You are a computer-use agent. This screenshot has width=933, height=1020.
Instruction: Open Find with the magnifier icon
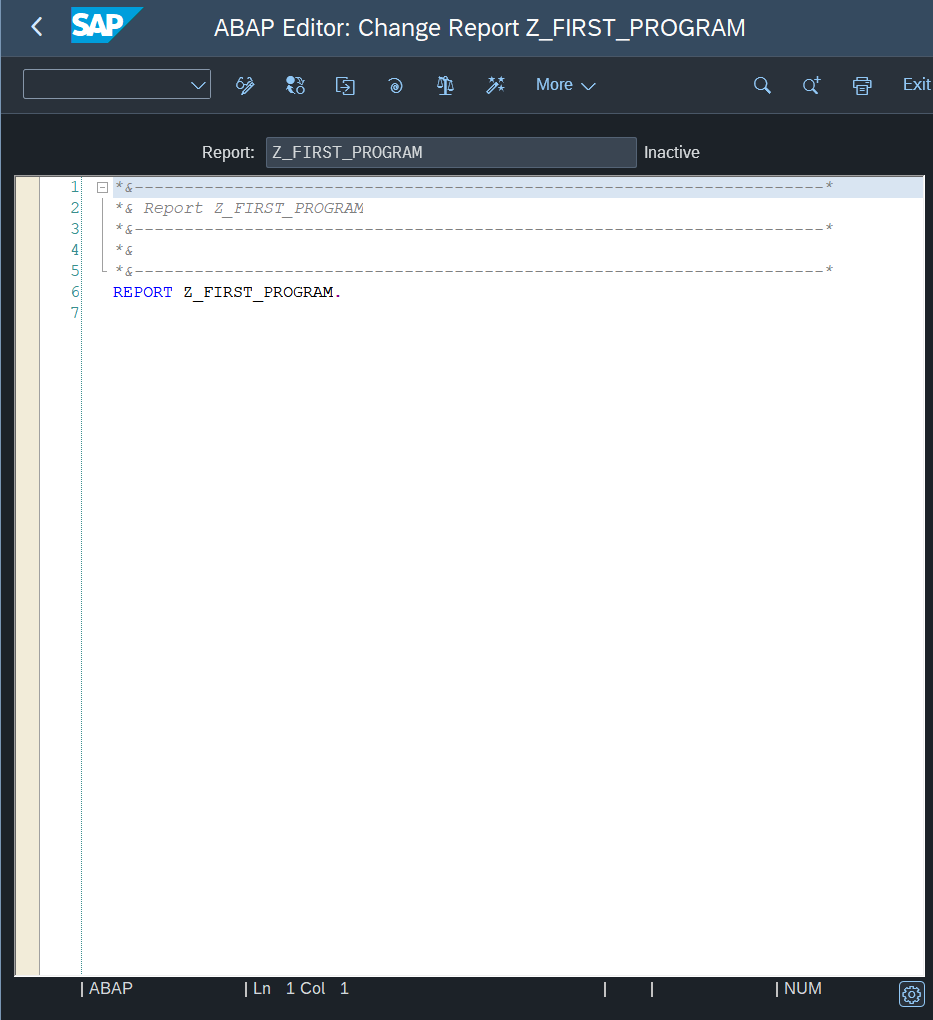[x=762, y=85]
